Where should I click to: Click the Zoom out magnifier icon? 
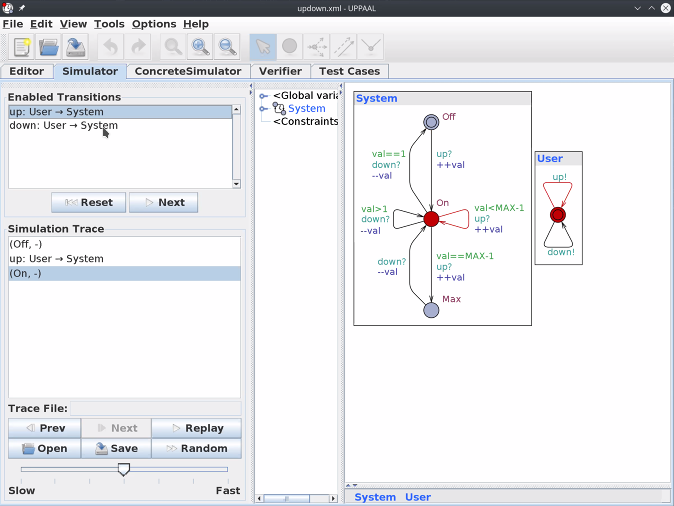(x=227, y=46)
